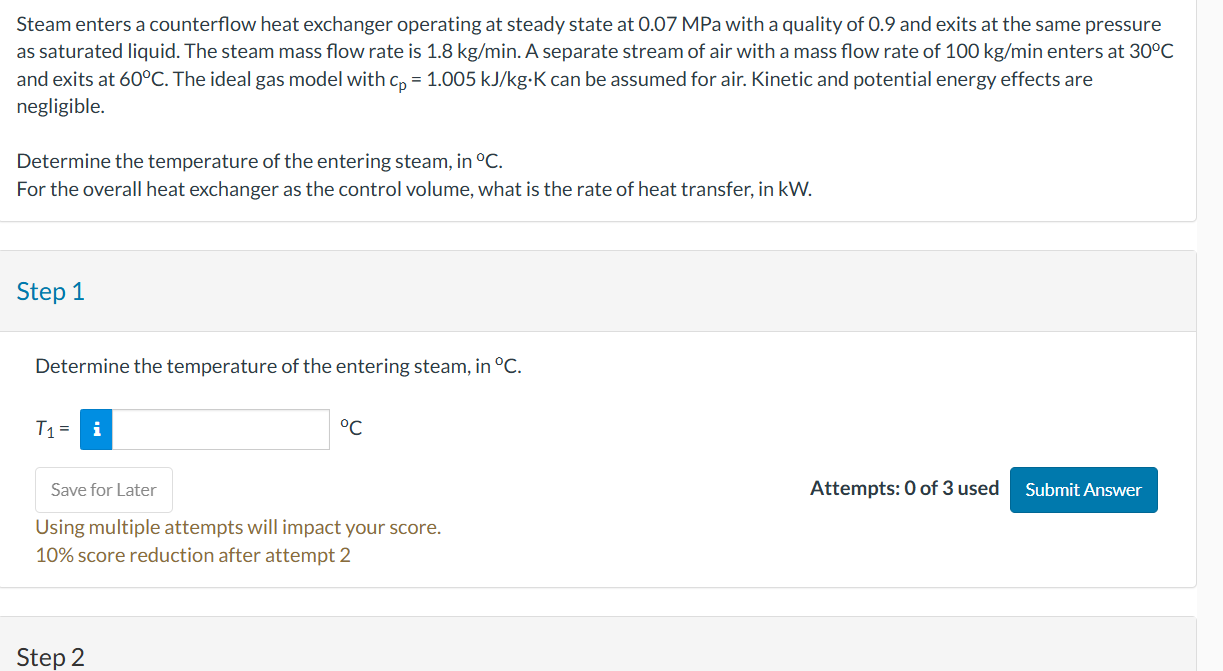Screen dimensions: 1223x671
Task: Submit the answer for Step 1
Action: [1083, 490]
